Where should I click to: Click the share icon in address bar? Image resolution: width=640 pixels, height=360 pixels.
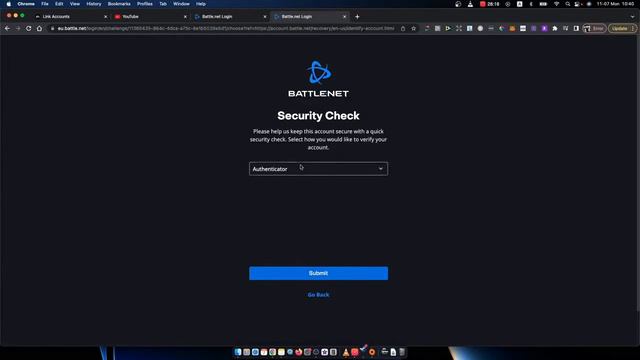pos(403,29)
